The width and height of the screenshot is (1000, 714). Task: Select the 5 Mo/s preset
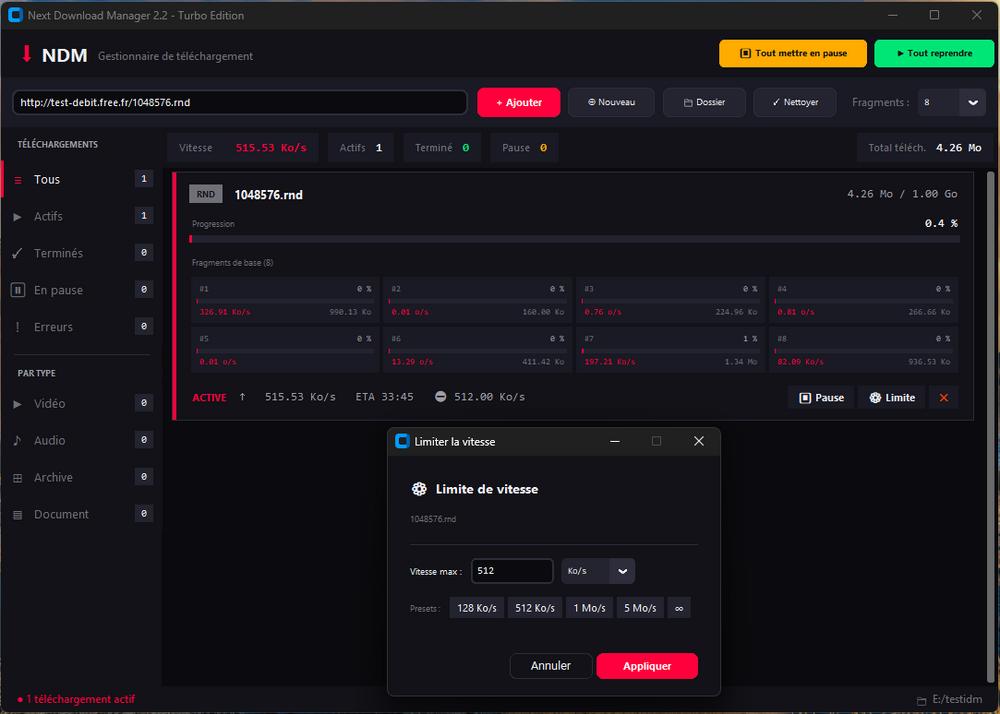tap(640, 608)
